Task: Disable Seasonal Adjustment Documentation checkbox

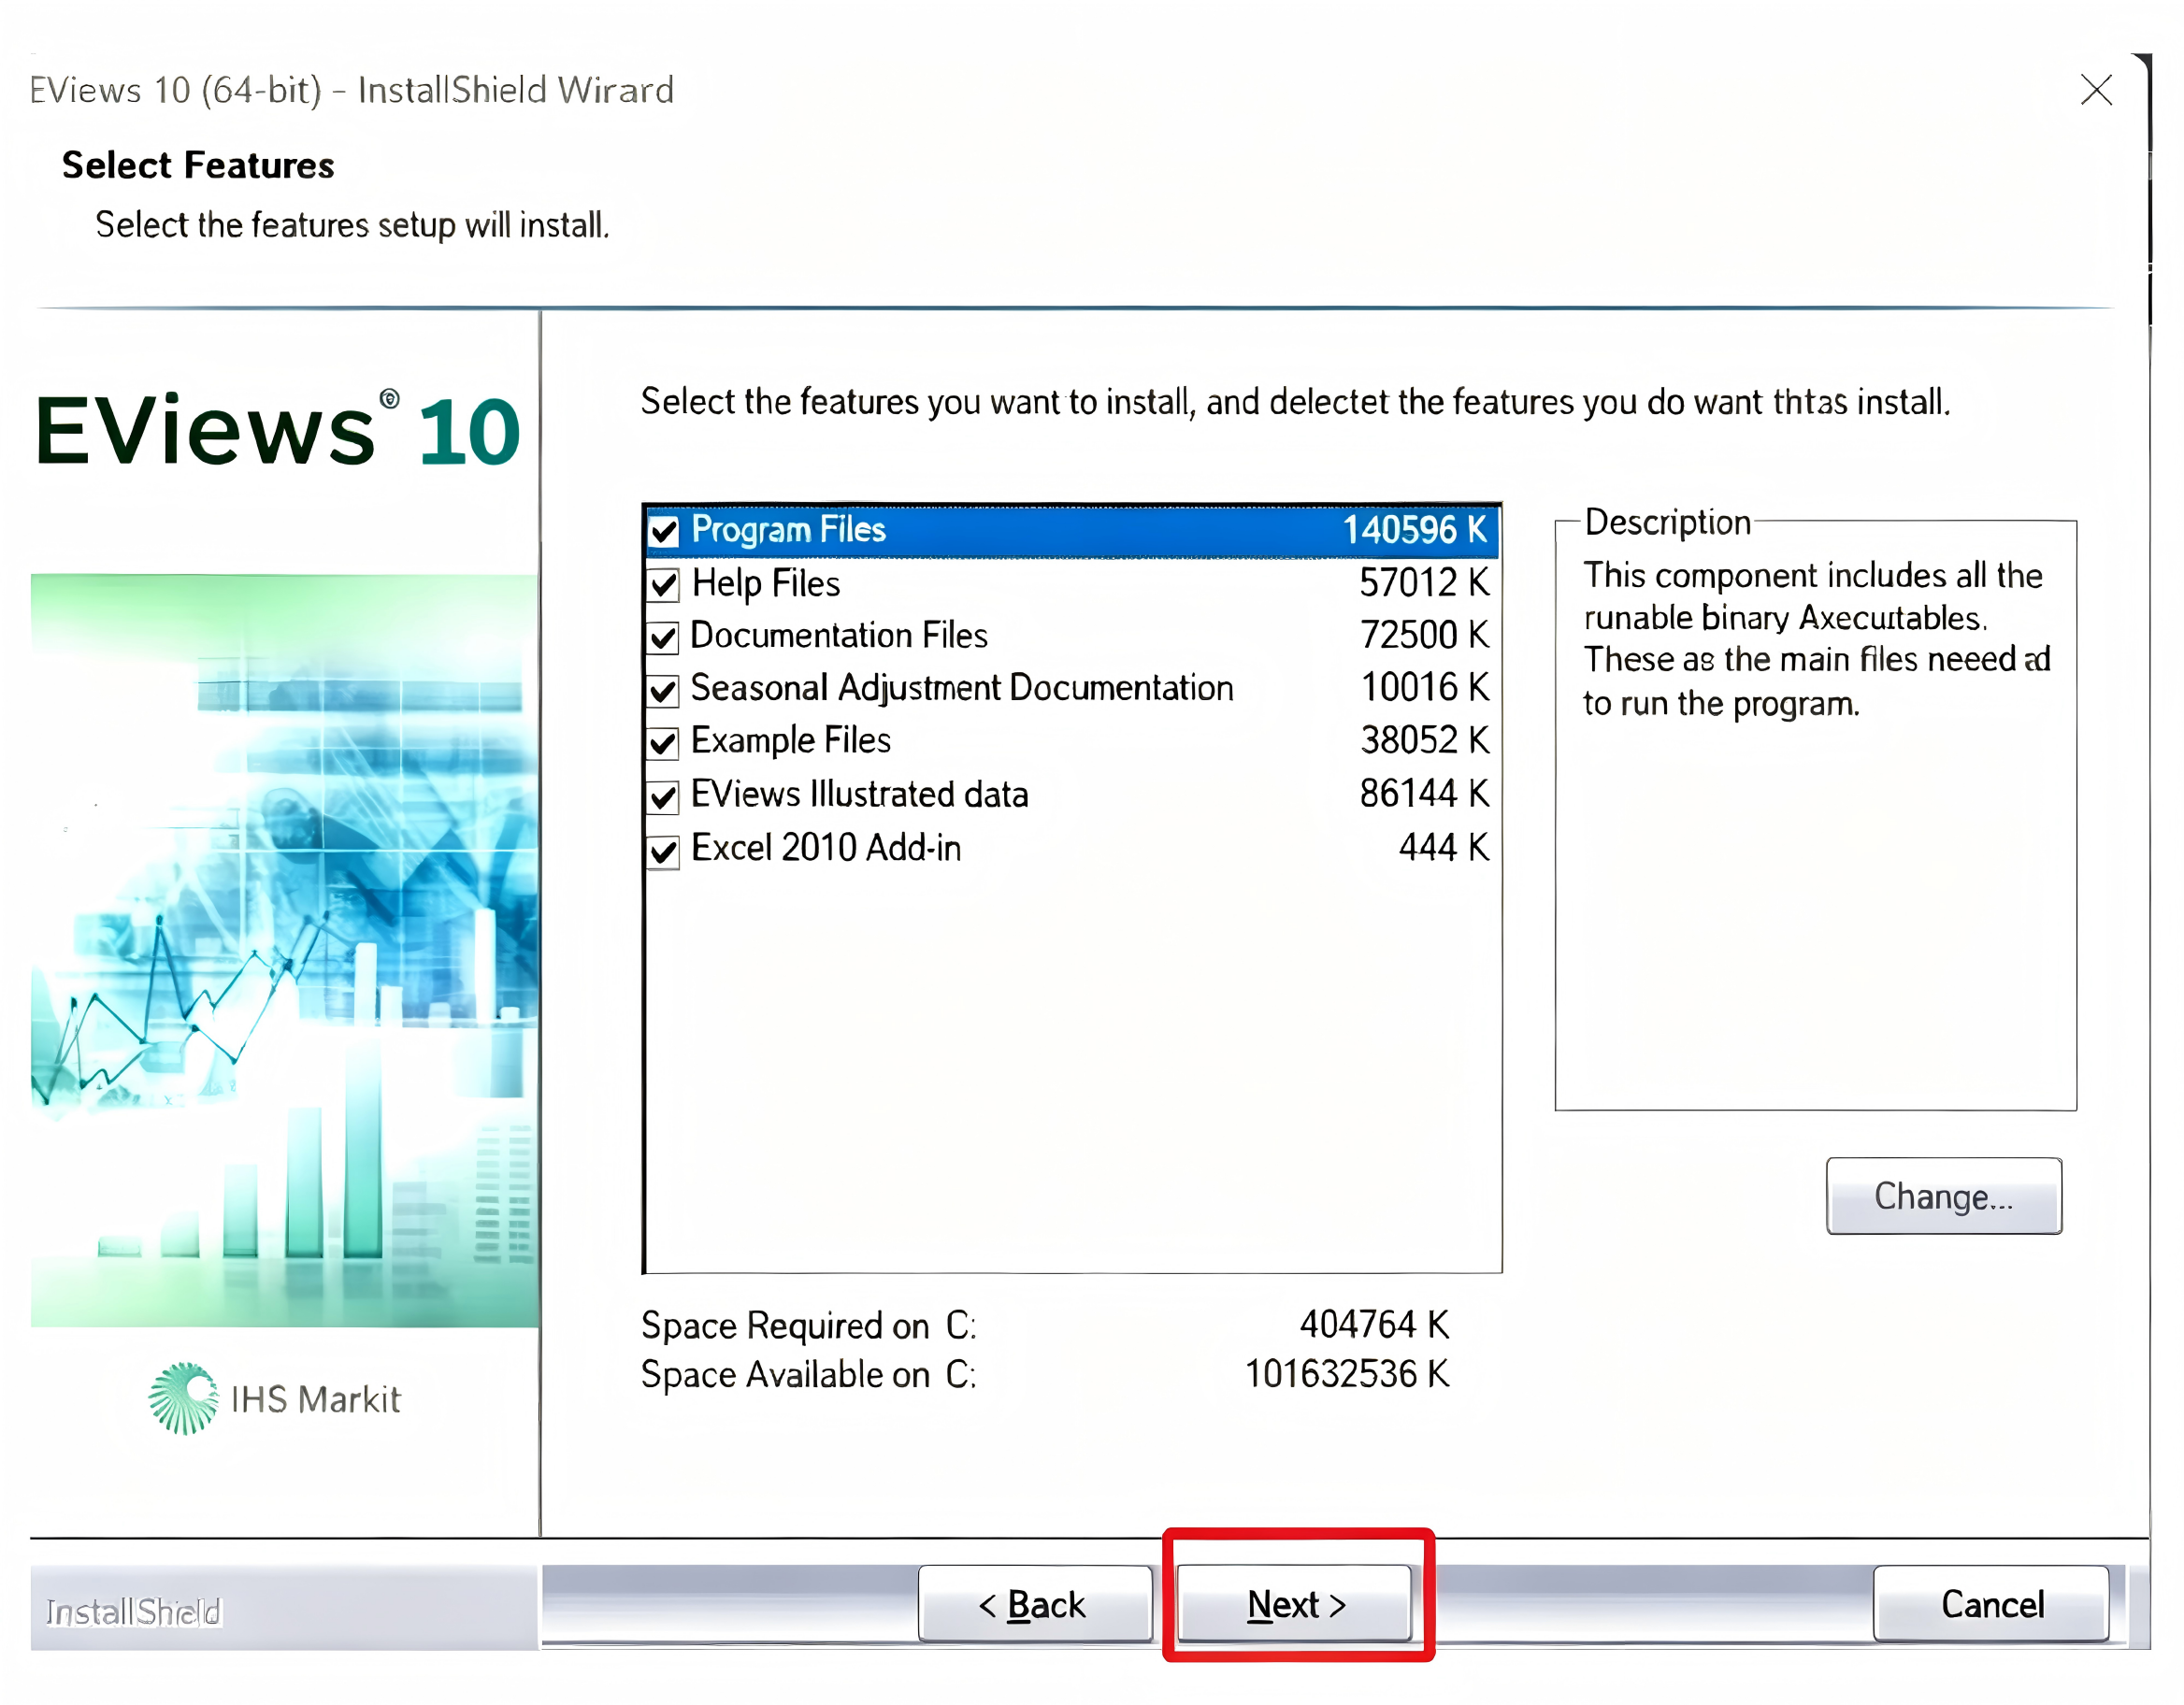Action: coord(664,690)
